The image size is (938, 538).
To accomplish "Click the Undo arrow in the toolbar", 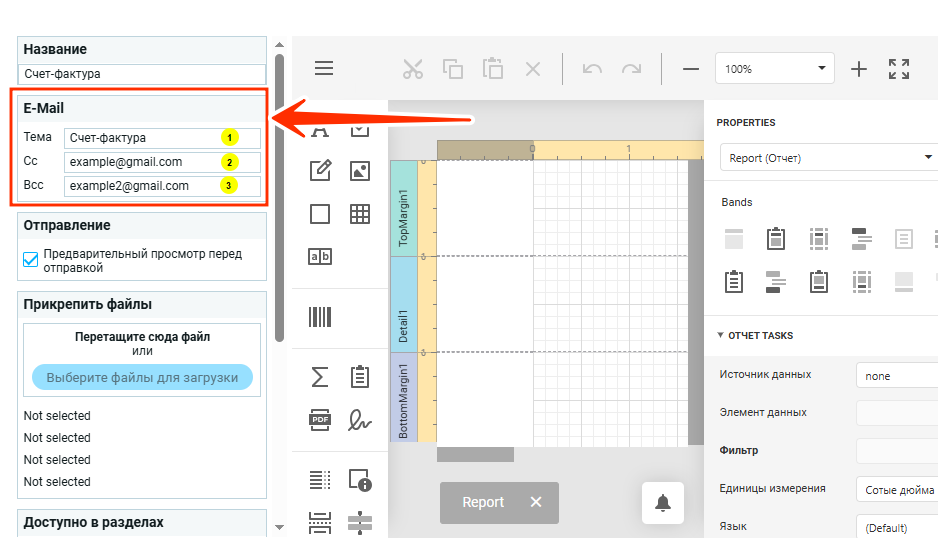I will pyautogui.click(x=592, y=69).
